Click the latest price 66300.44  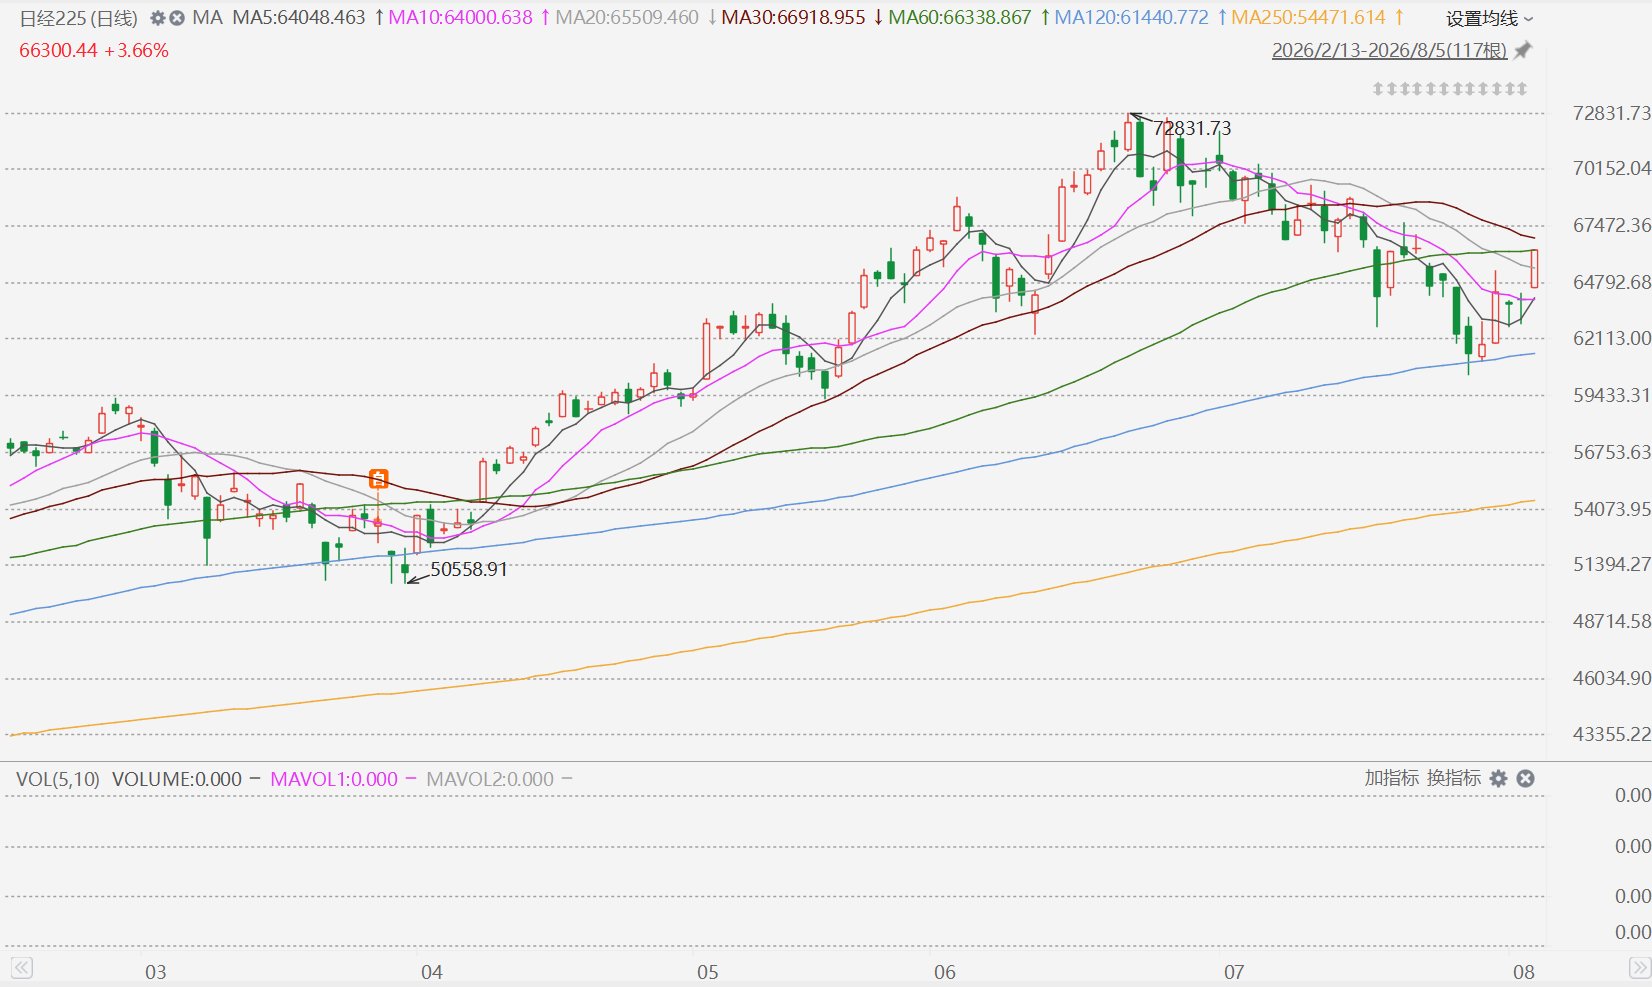point(58,50)
